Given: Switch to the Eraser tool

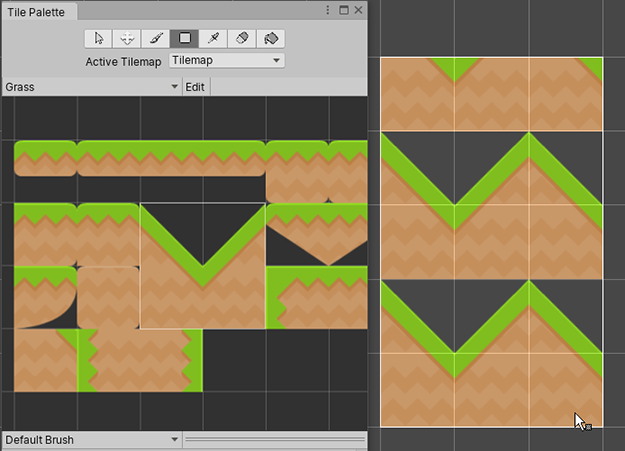Looking at the screenshot, I should [243, 38].
